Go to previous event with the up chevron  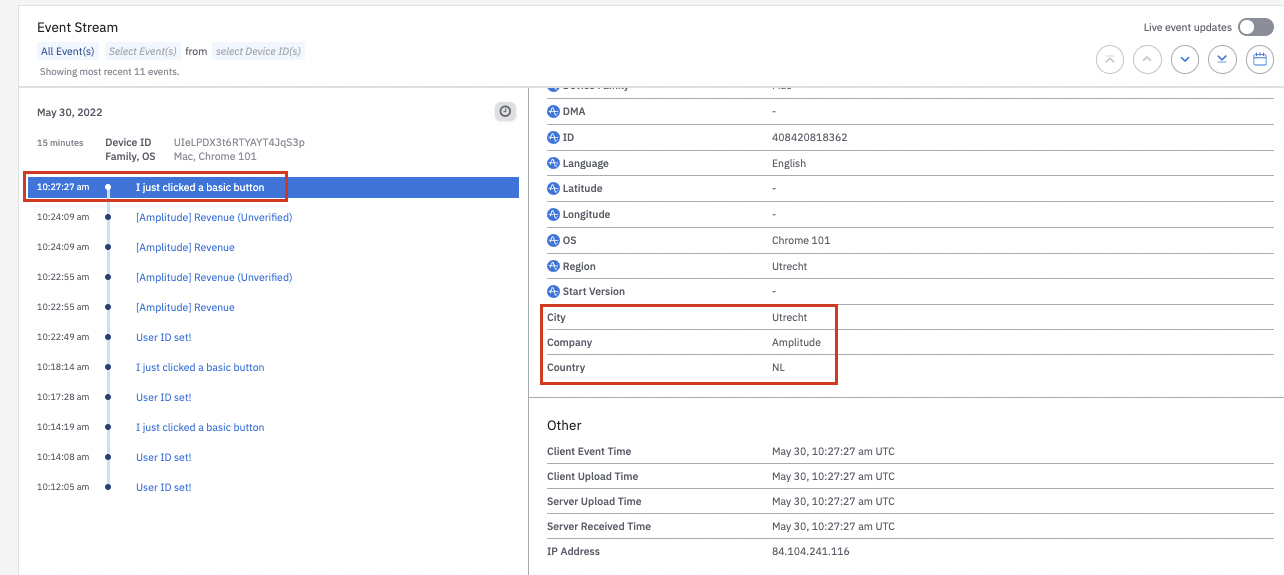(1147, 60)
